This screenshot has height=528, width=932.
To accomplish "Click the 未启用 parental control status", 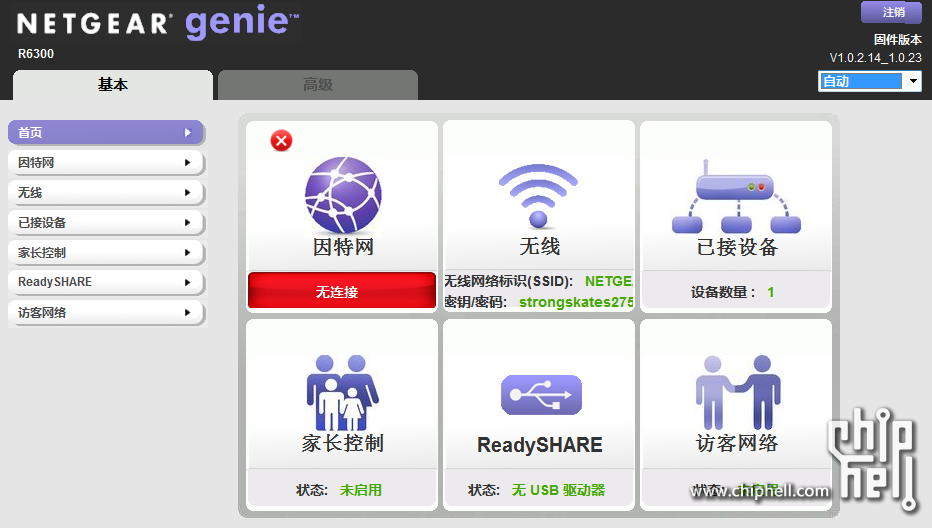I will point(361,490).
